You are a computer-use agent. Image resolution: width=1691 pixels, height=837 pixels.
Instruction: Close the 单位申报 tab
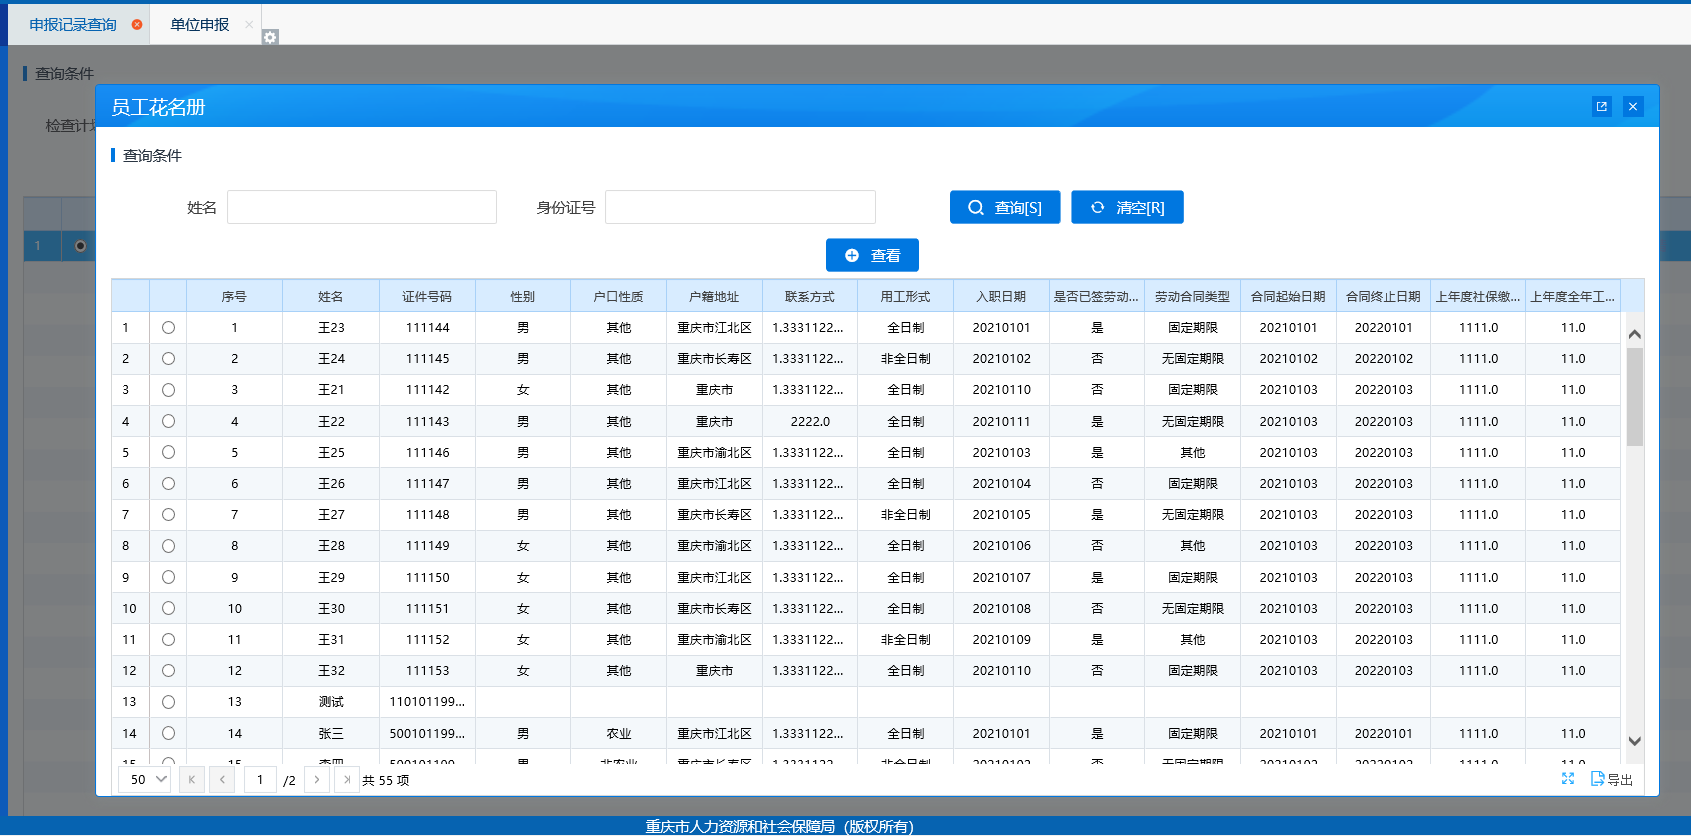[x=249, y=24]
